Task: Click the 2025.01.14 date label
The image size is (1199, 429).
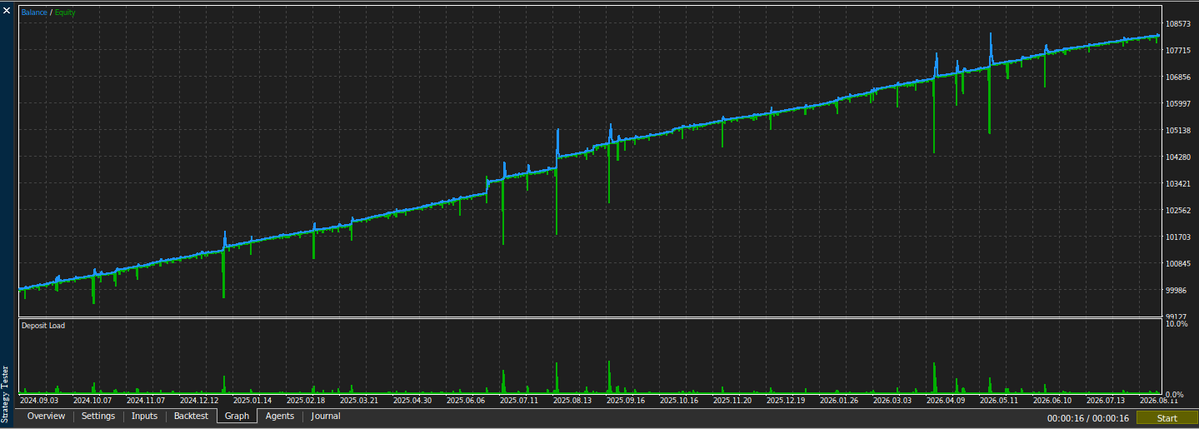Action: point(252,400)
